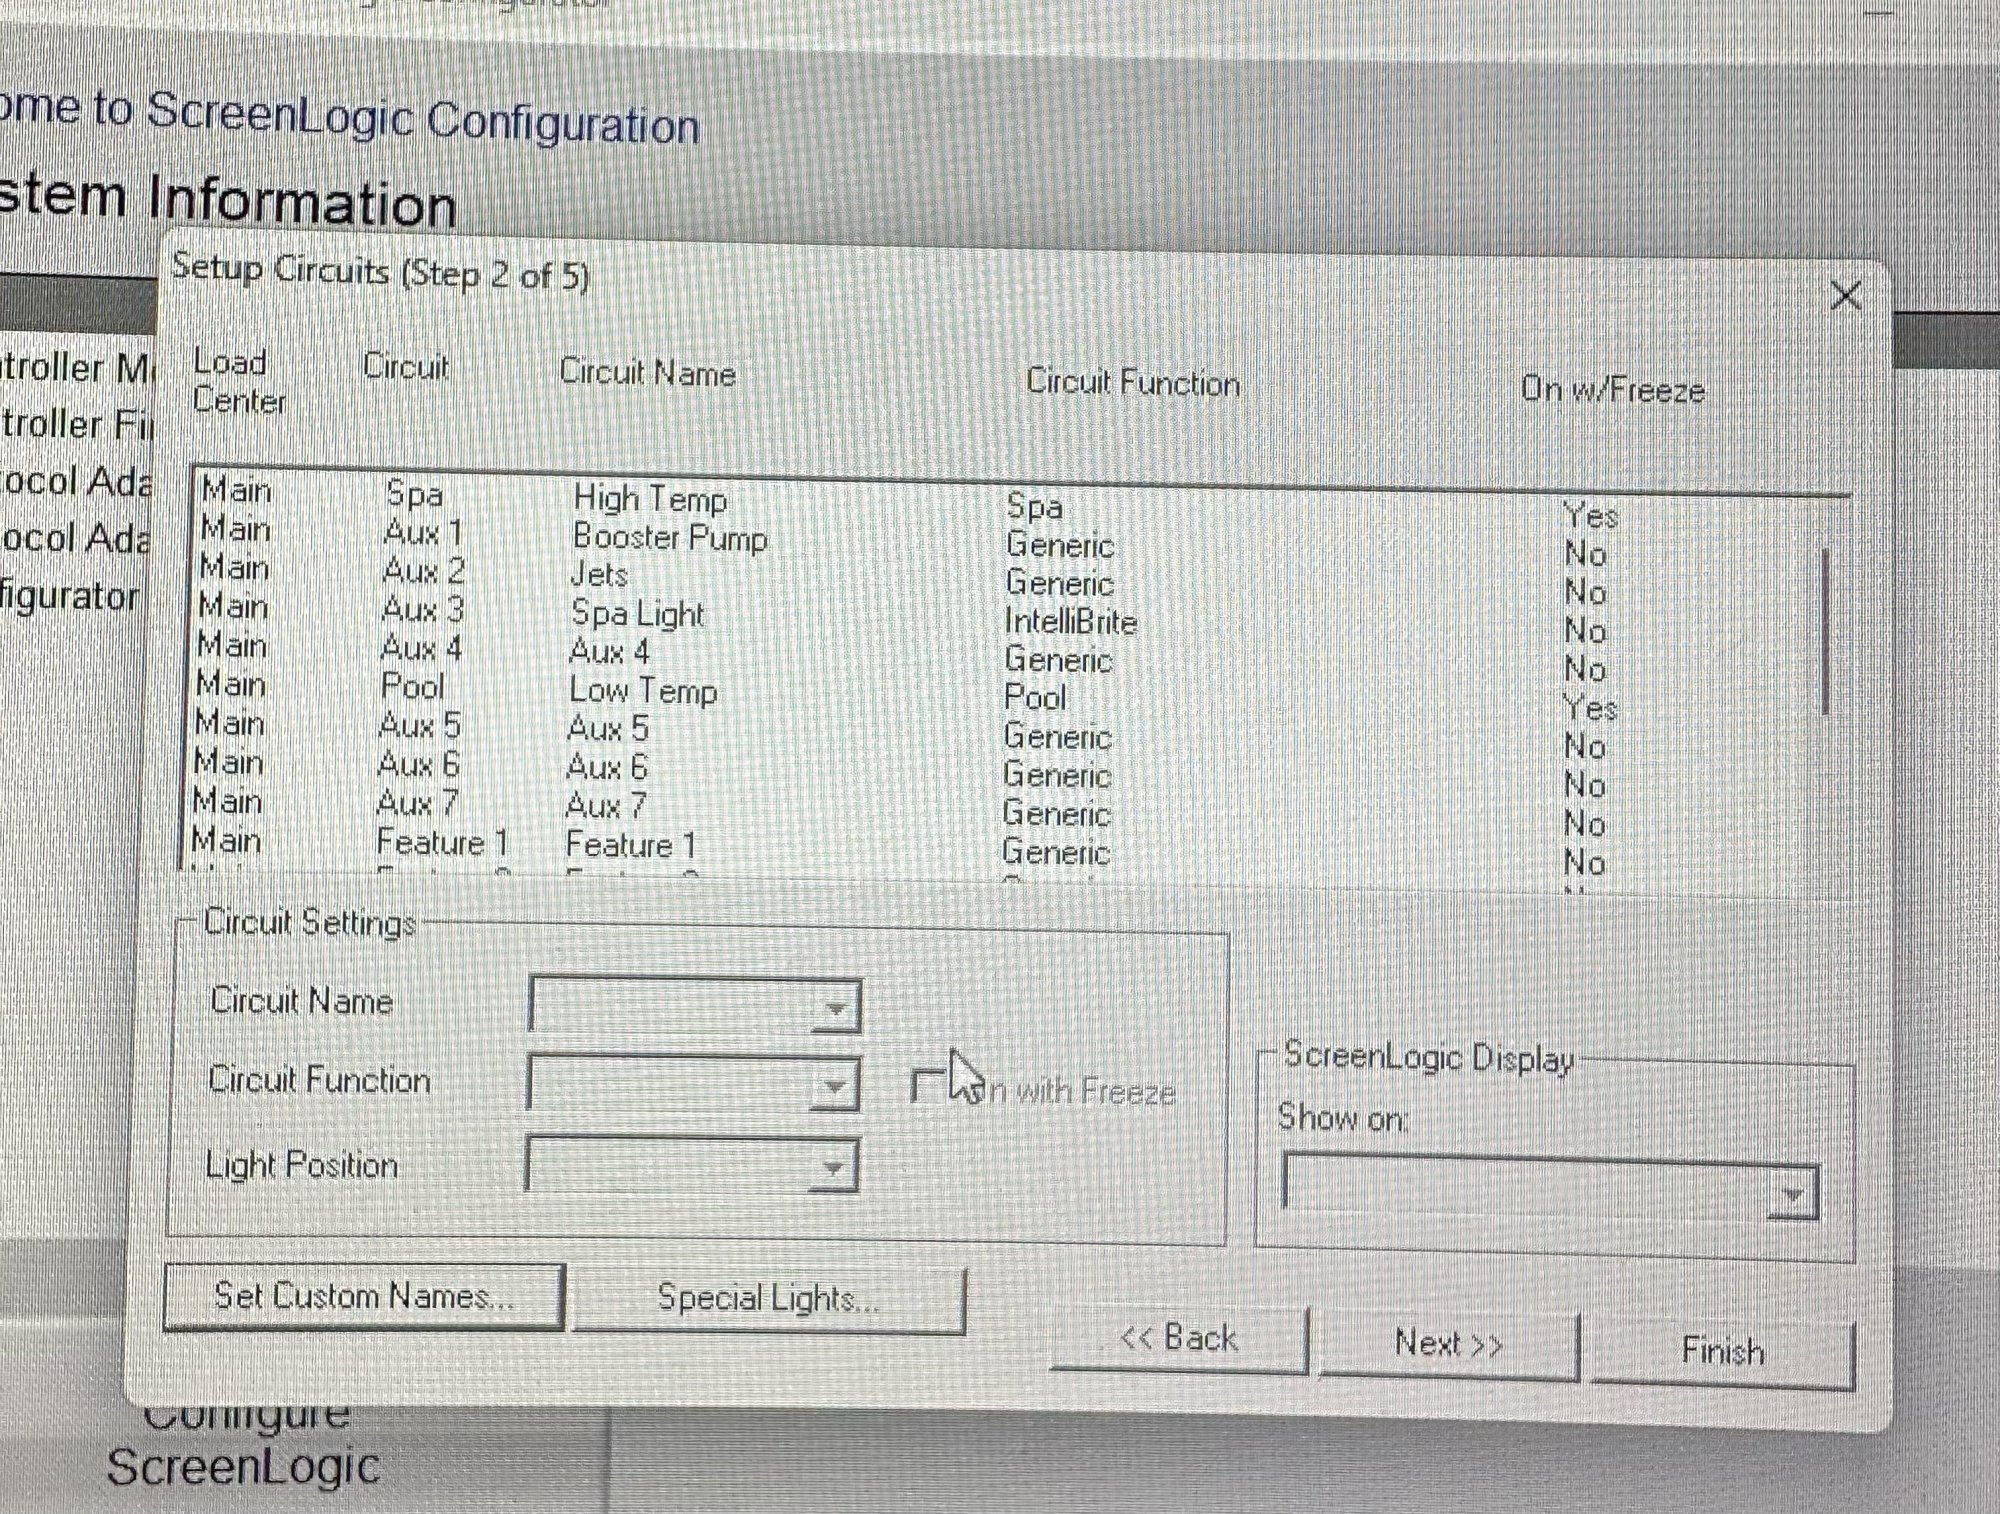
Task: Go back with the Back button
Action: tap(1179, 1339)
